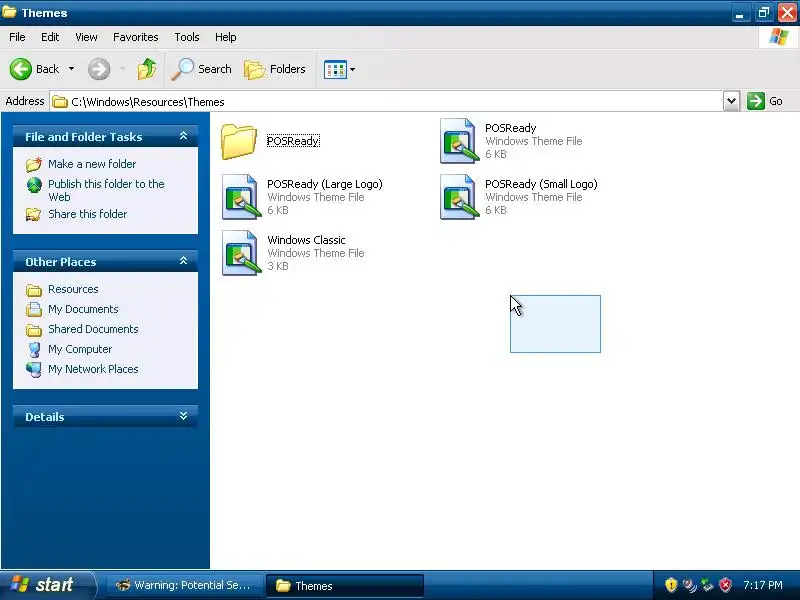The width and height of the screenshot is (800, 600).
Task: Click the folder icon in the Themes title bar
Action: [9, 11]
